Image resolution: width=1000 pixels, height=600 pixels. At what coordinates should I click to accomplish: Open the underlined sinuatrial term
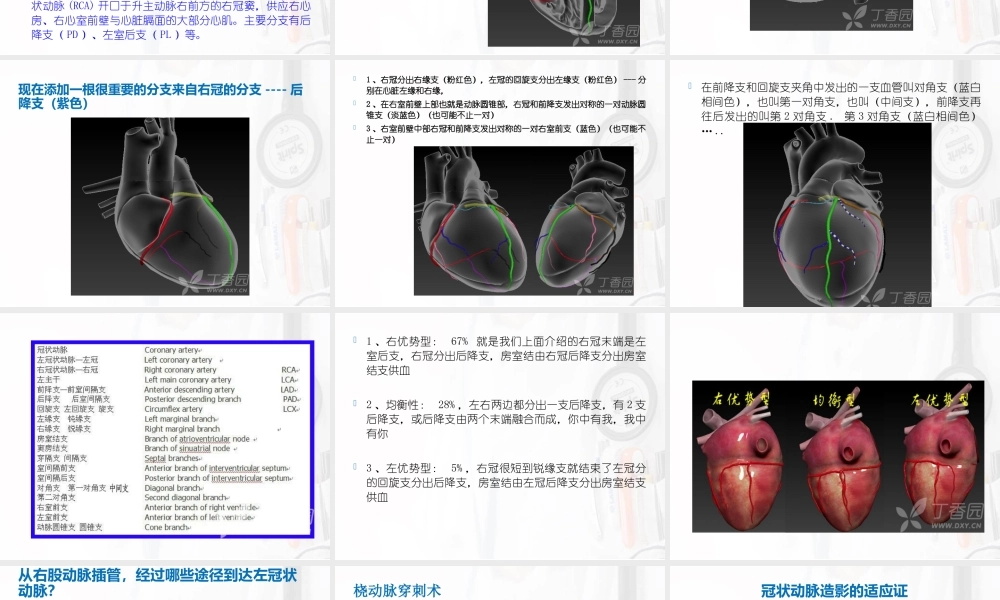[193, 448]
